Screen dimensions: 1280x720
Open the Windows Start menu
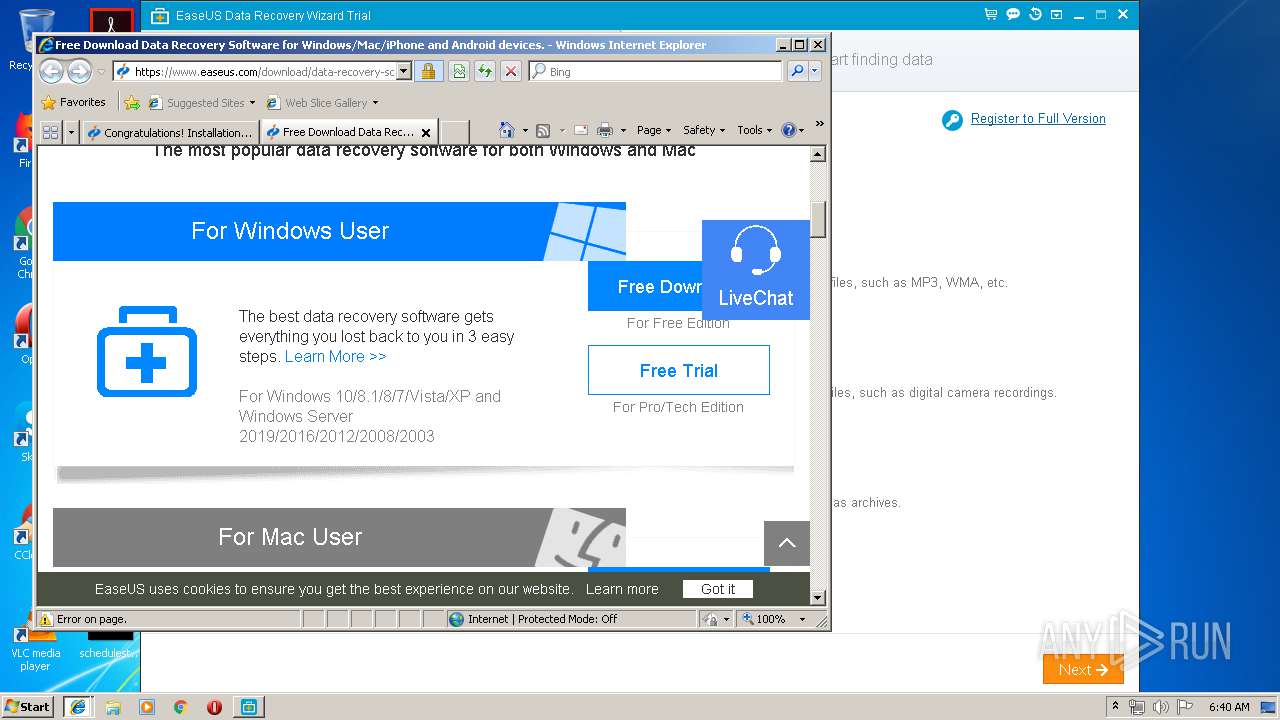tap(28, 706)
